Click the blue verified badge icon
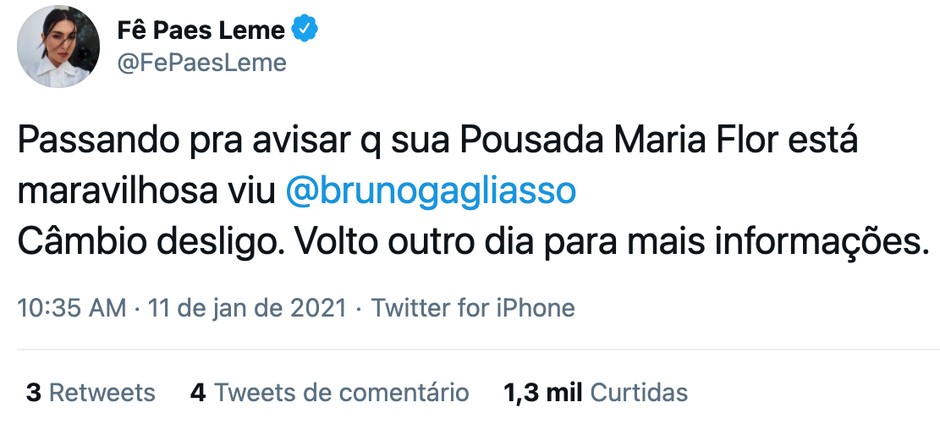 click(305, 30)
